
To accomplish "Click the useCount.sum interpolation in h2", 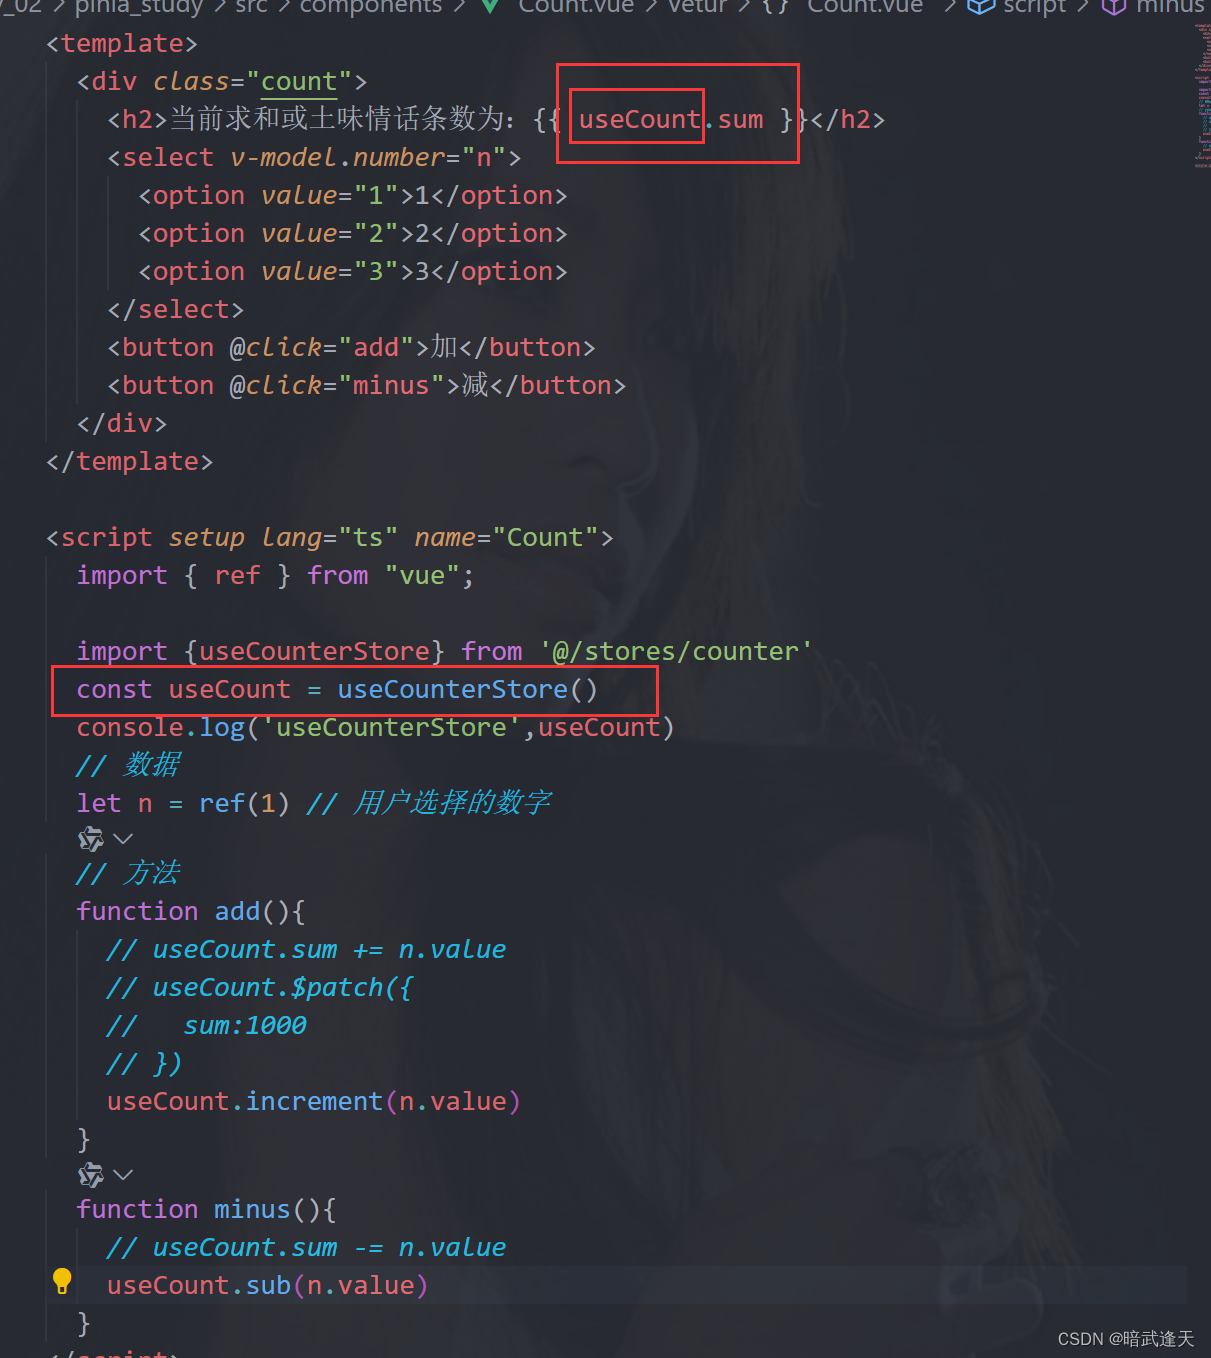I will point(671,120).
